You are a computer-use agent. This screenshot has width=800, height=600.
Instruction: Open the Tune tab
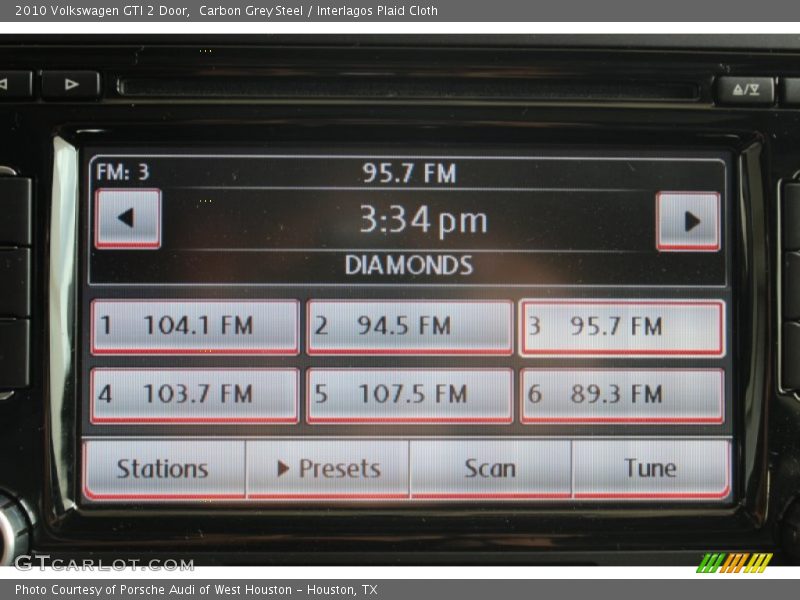(651, 468)
